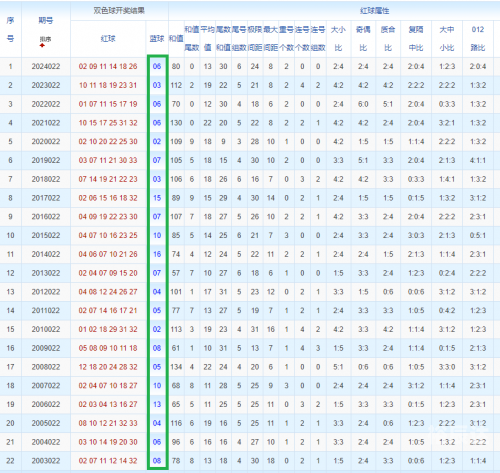Click sum value 57 in row 2013022
Viewport: 500px width, 473px height.
point(176,273)
